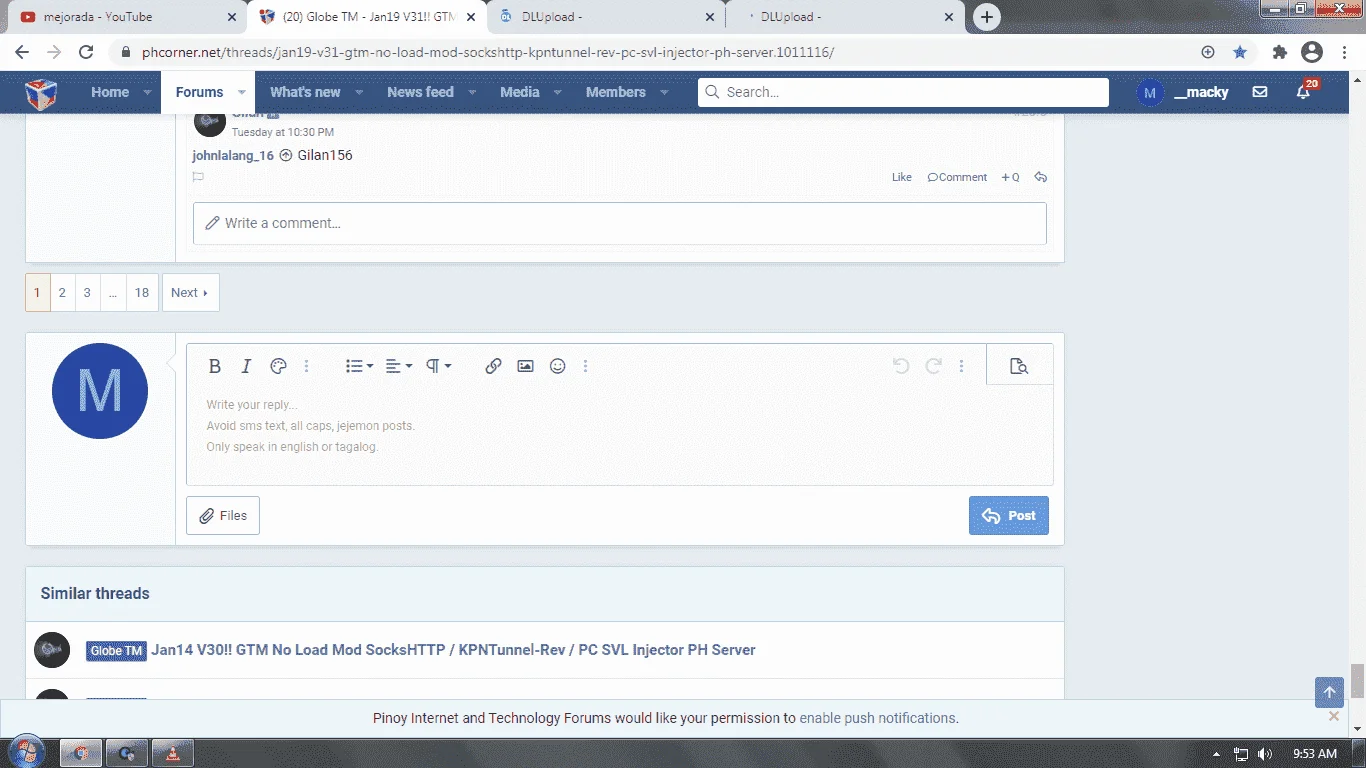Open more insert options beside the smiley icon

[x=586, y=366]
